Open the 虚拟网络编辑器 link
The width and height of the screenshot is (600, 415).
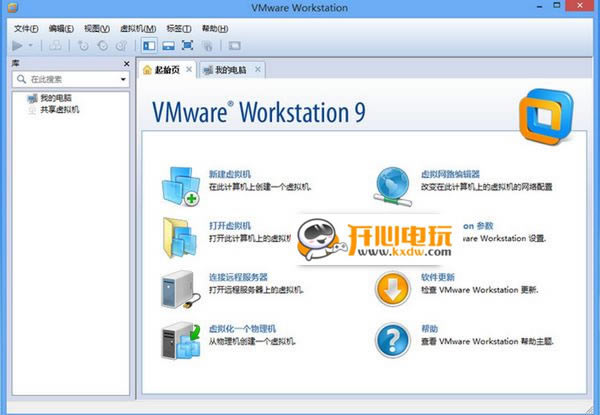coord(450,174)
